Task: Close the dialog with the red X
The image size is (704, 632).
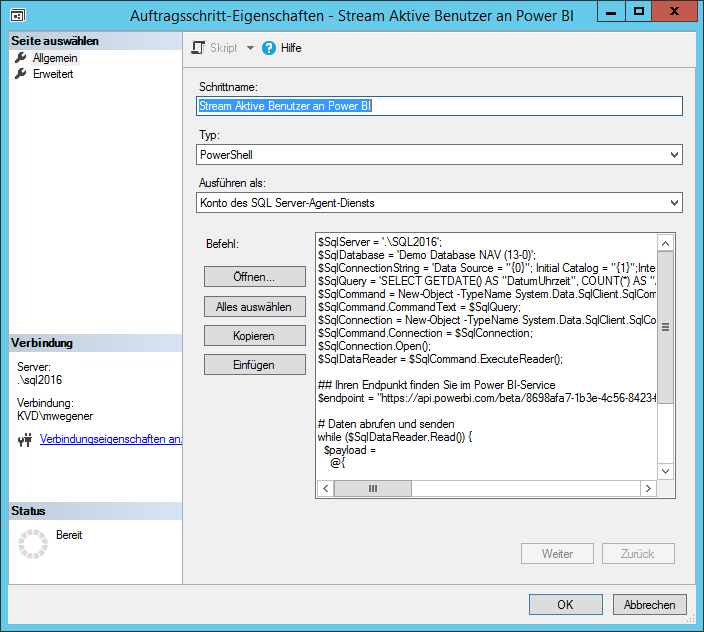Action: (674, 11)
